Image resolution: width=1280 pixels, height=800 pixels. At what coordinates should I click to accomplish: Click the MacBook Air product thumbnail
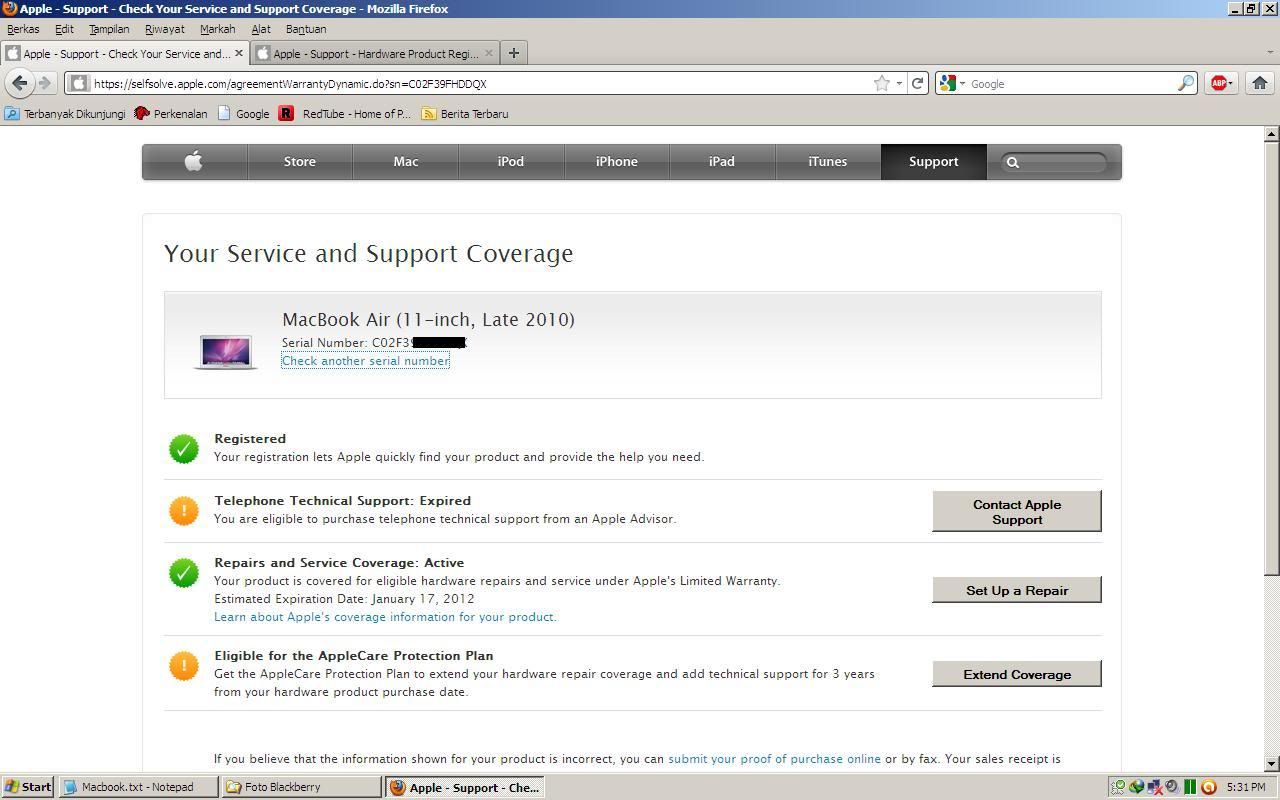pos(226,352)
